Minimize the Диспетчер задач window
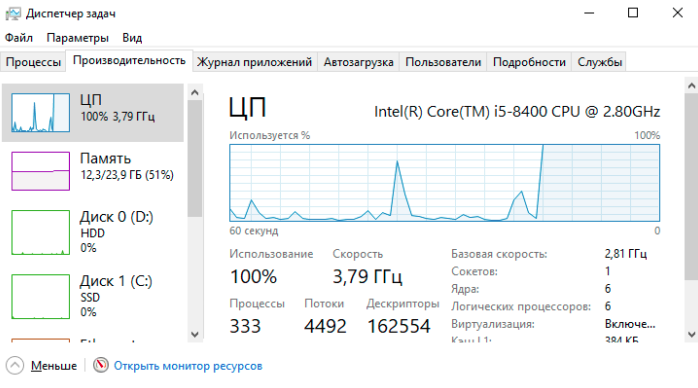Image resolution: width=698 pixels, height=388 pixels. 589,13
